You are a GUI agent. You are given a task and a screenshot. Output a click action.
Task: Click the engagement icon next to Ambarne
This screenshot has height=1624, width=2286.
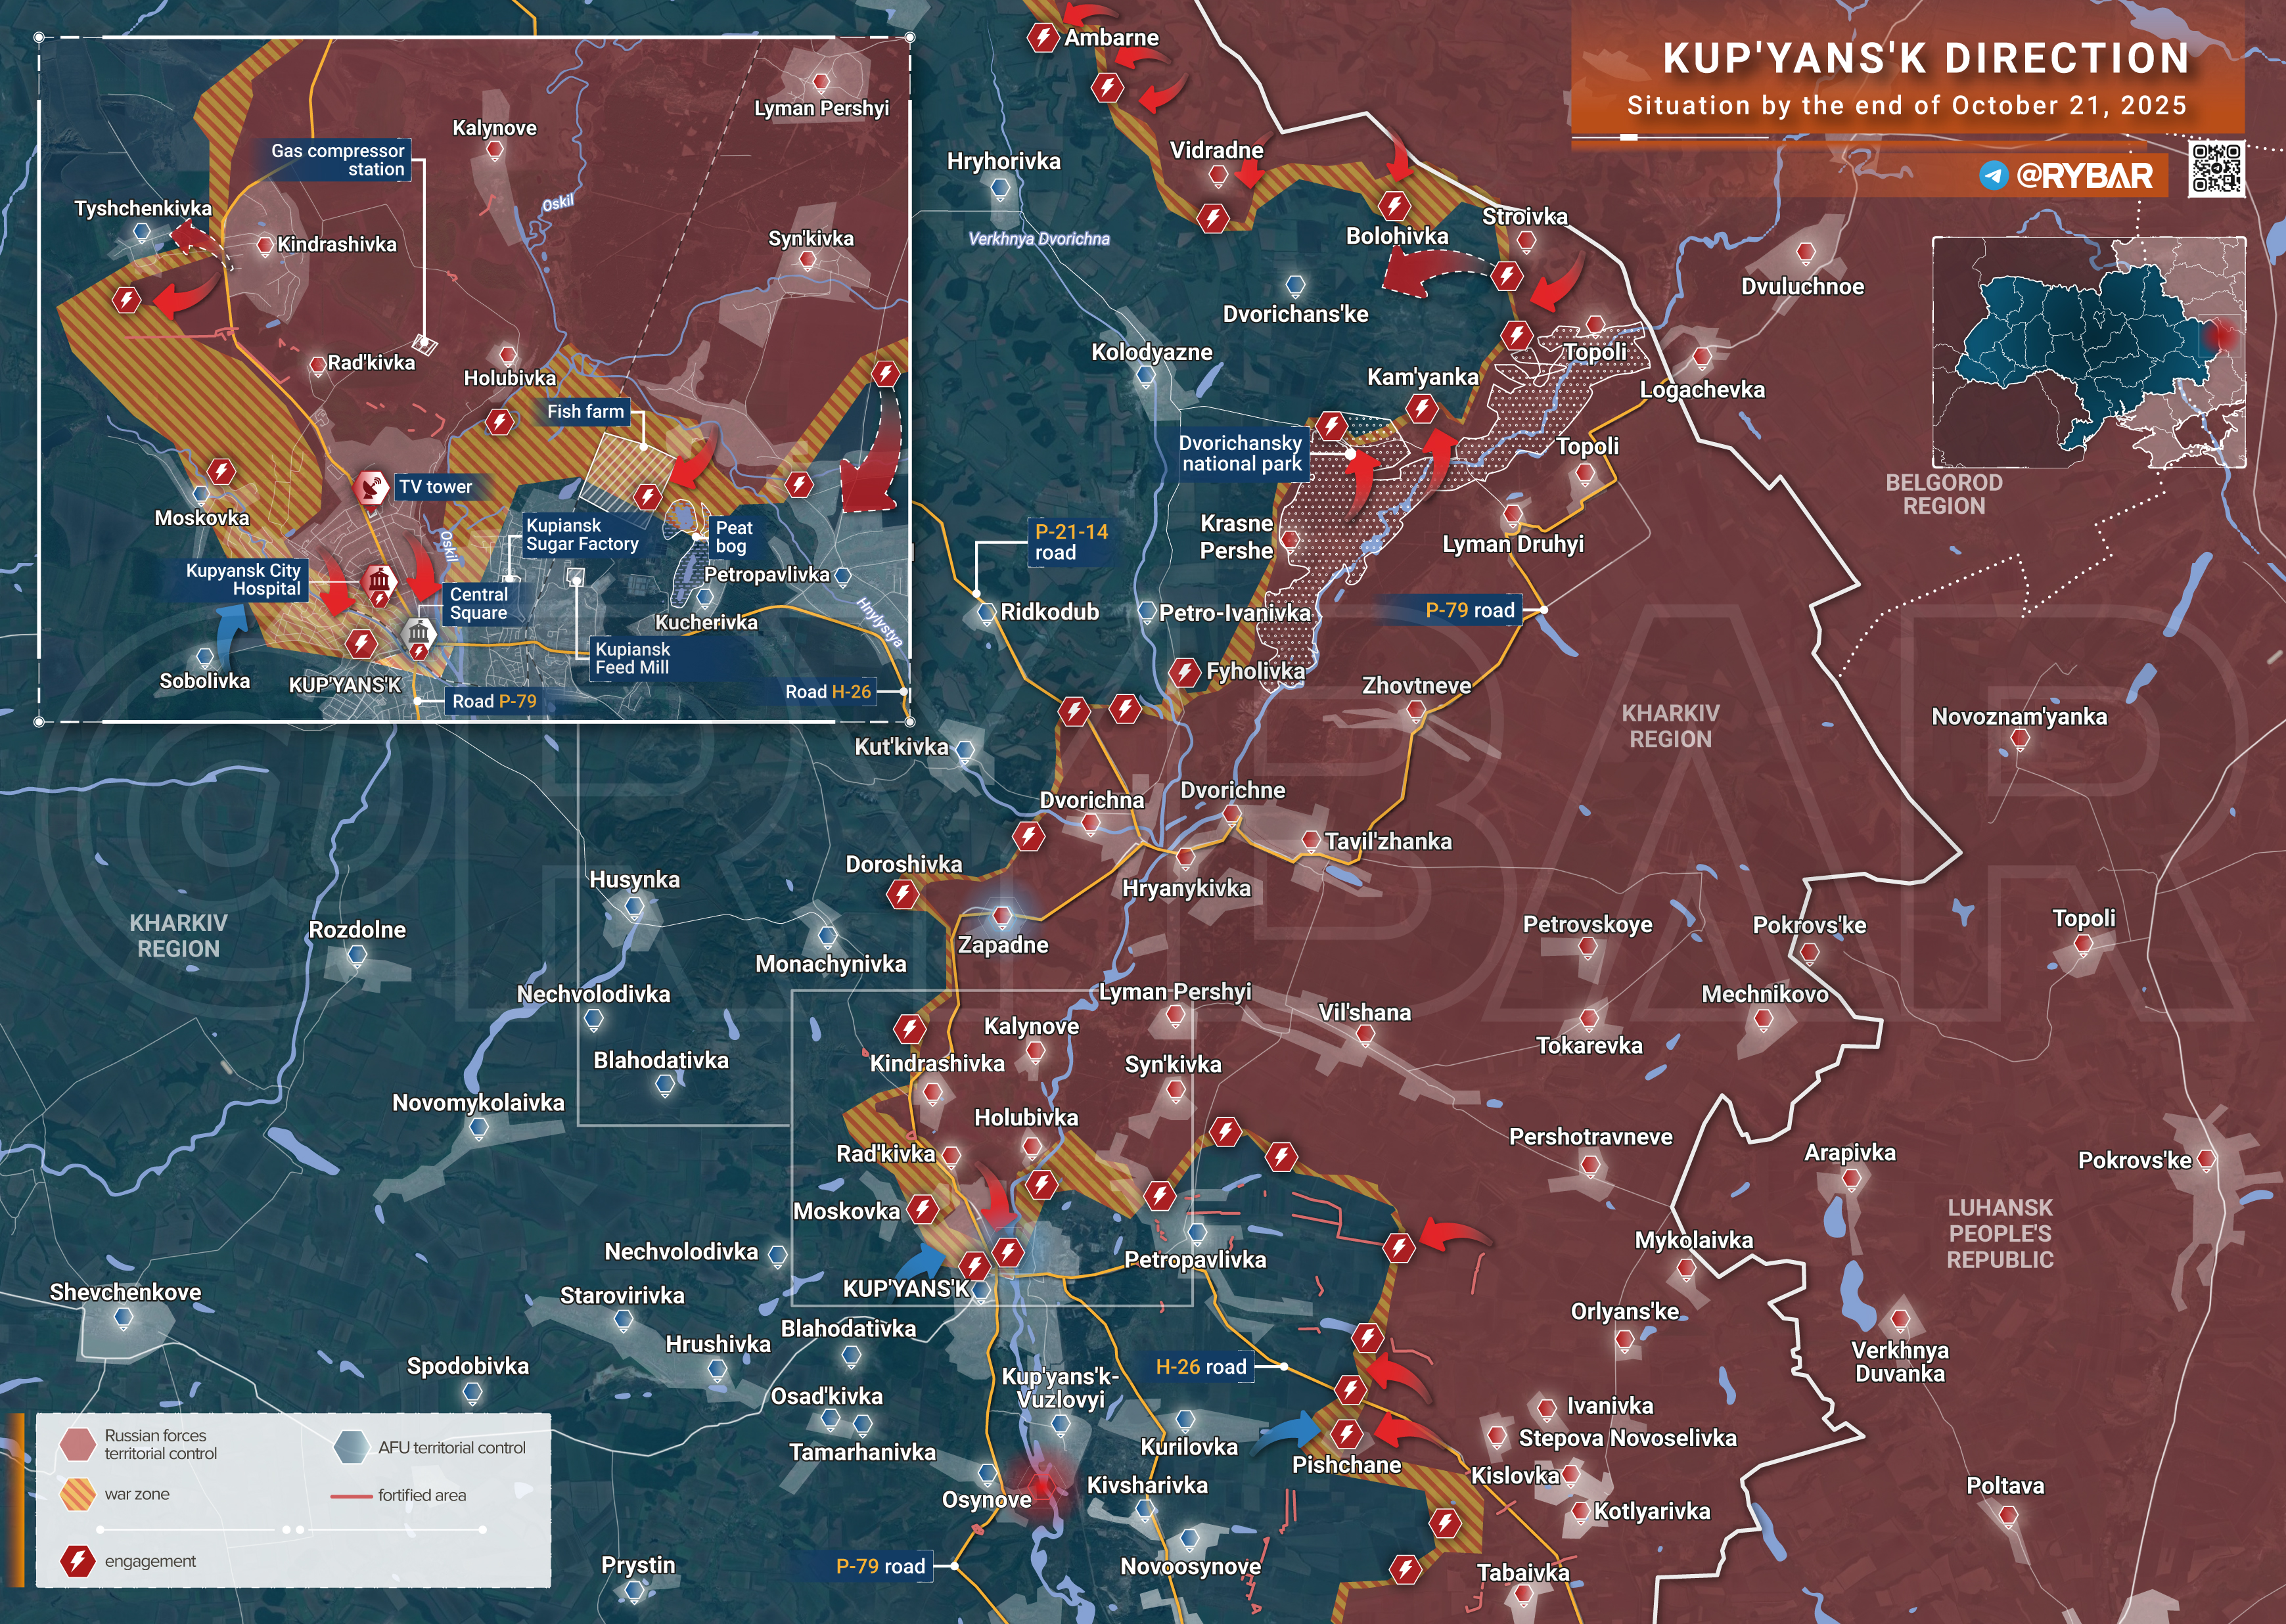(1043, 38)
